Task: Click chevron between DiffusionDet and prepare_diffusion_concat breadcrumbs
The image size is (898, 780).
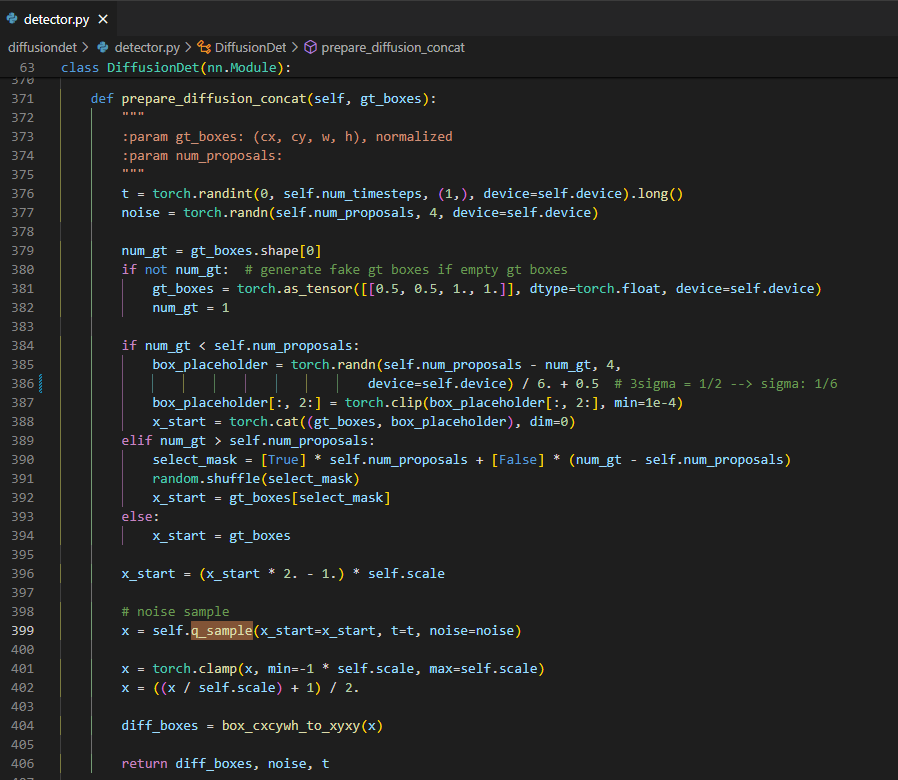Action: point(294,47)
